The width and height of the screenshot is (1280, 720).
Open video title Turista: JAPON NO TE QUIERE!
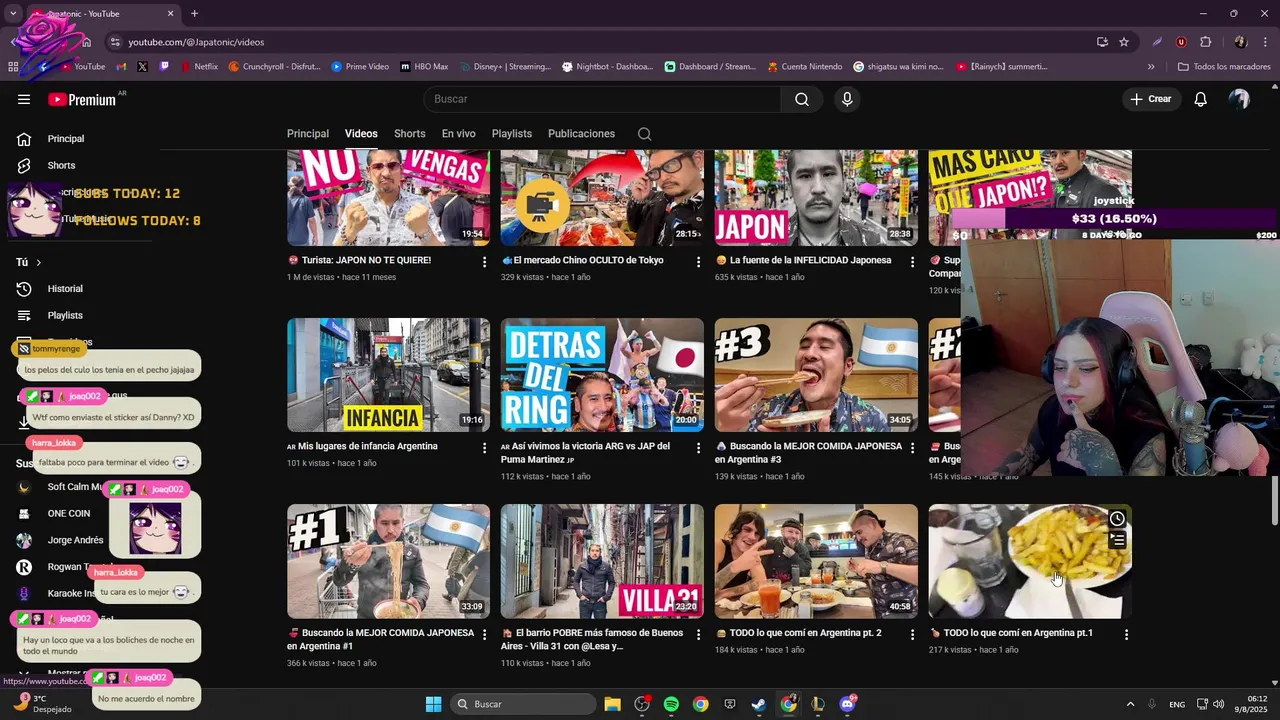(x=366, y=260)
